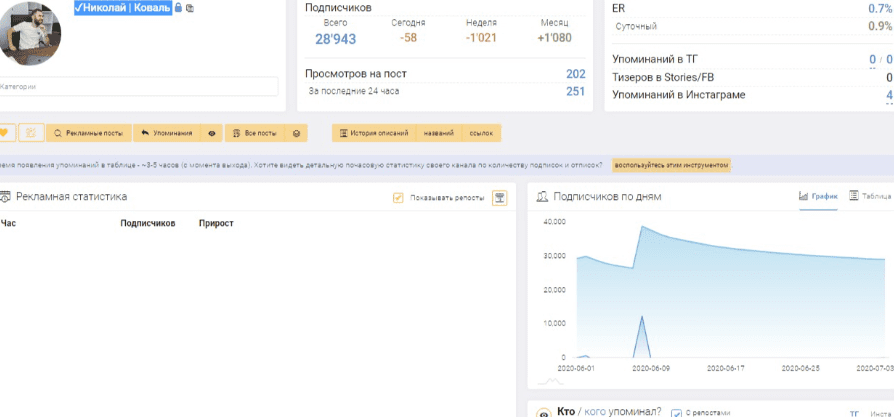Click Упоминаний в Инстаграме value 4
This screenshot has width=894, height=417.
pyautogui.click(x=889, y=95)
